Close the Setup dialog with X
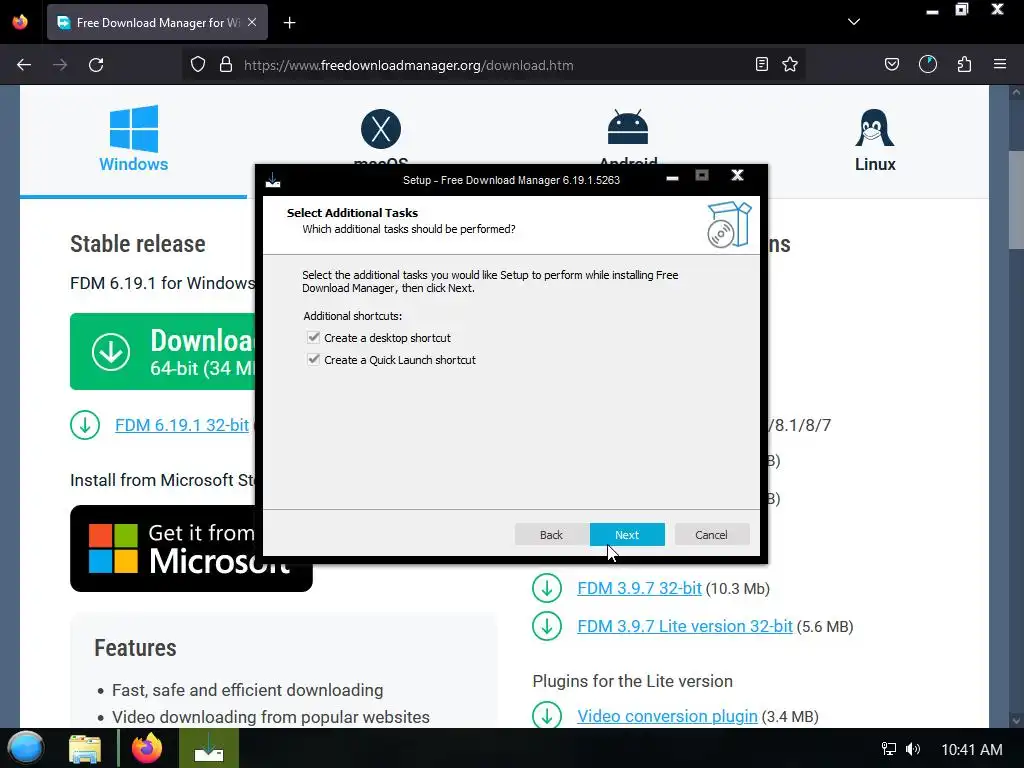Viewport: 1024px width, 768px height. pos(737,175)
